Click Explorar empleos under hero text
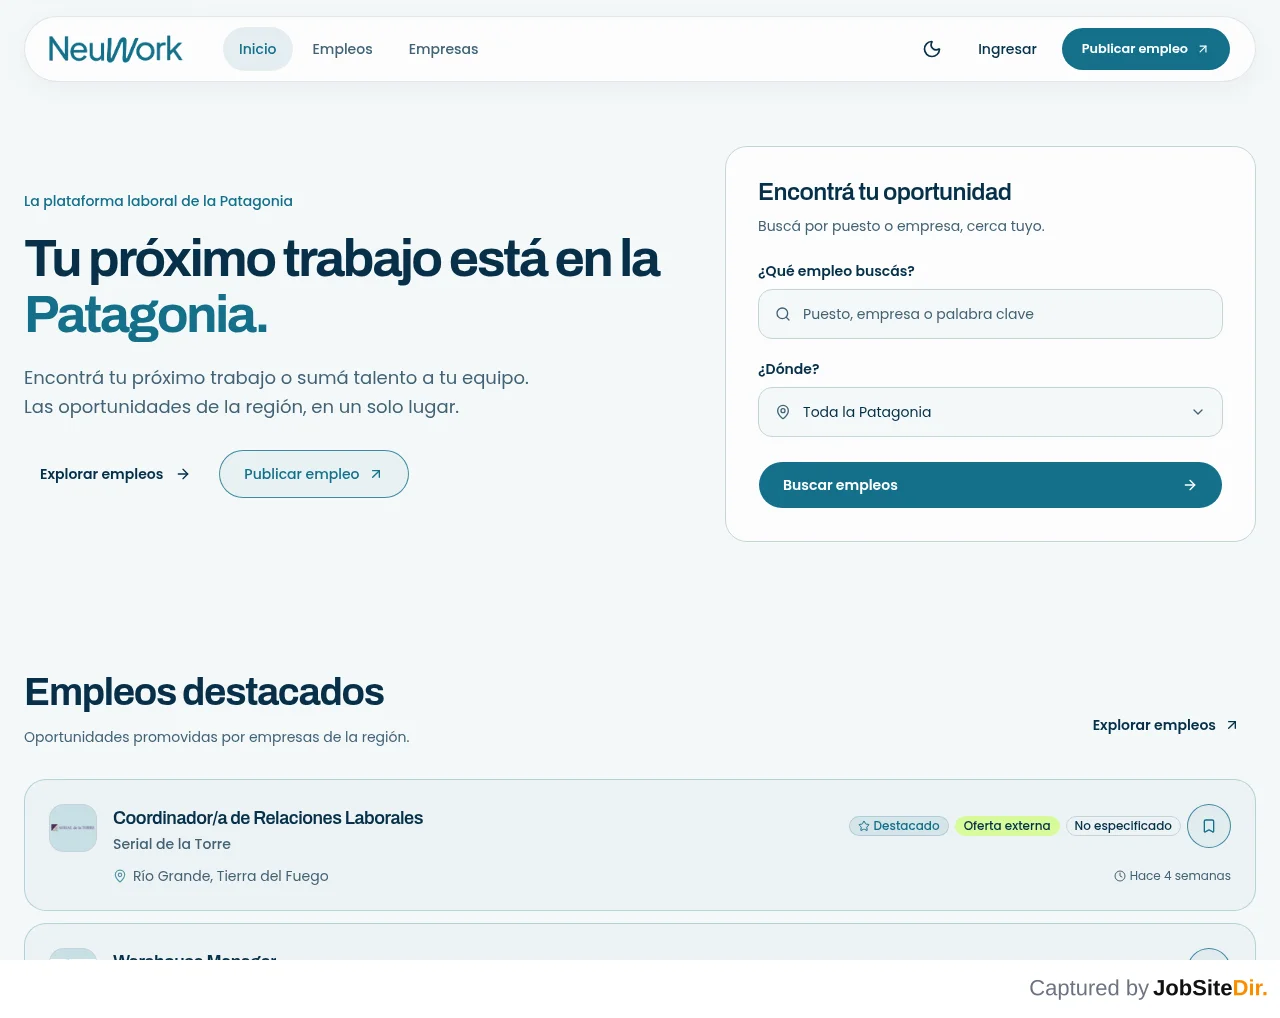Viewport: 1280px width, 1018px height. (115, 474)
